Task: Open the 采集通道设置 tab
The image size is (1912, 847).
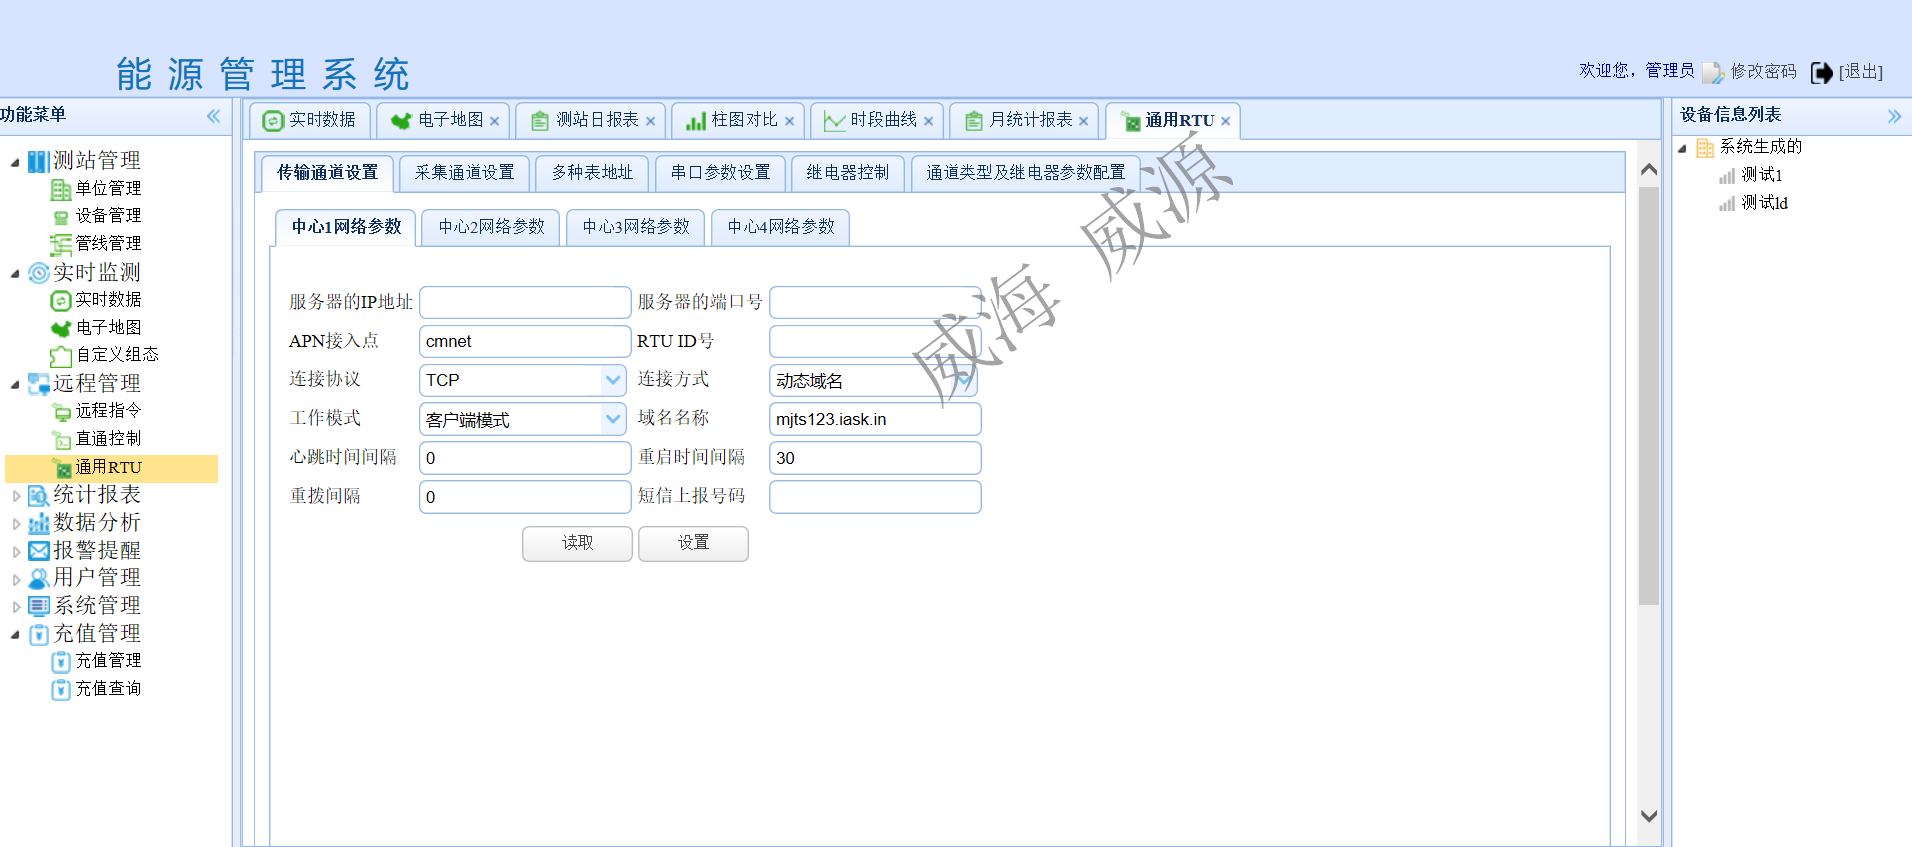Action: coord(464,173)
